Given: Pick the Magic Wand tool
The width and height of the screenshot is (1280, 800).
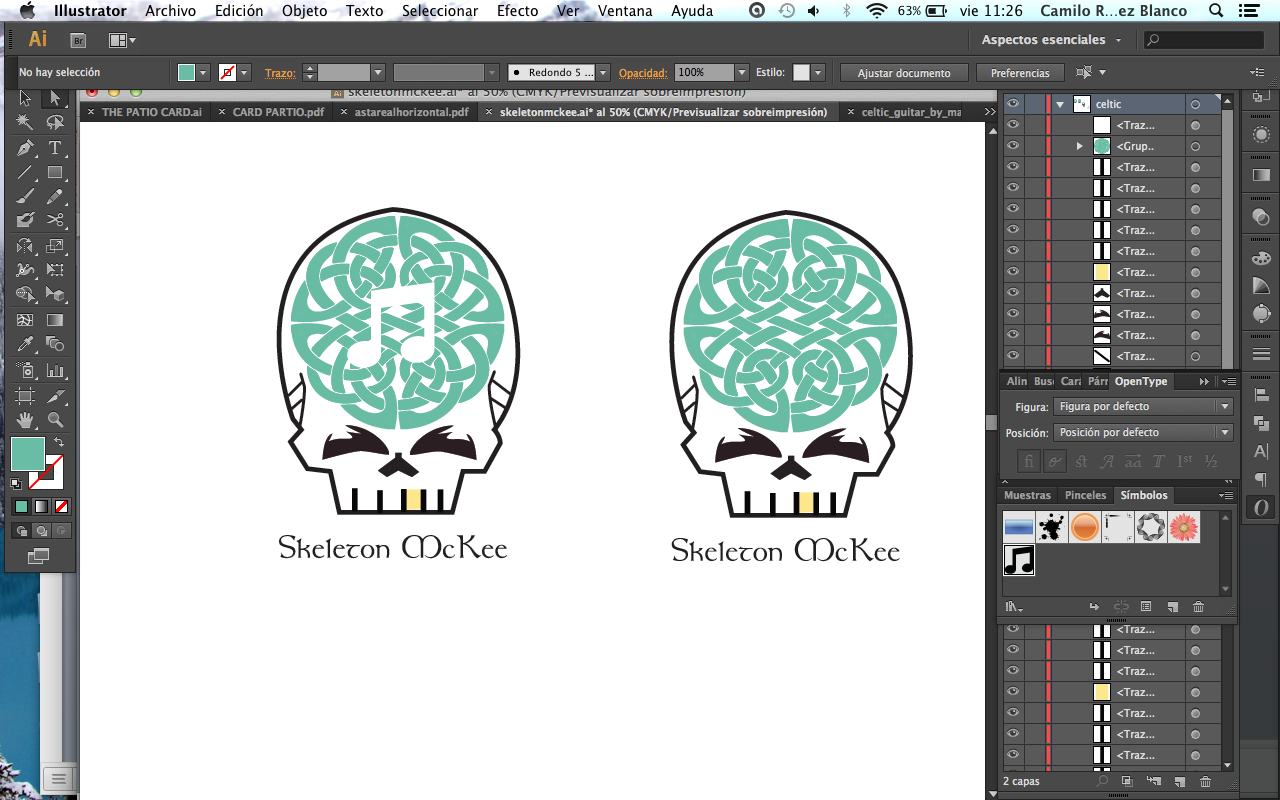Looking at the screenshot, I should pos(25,123).
